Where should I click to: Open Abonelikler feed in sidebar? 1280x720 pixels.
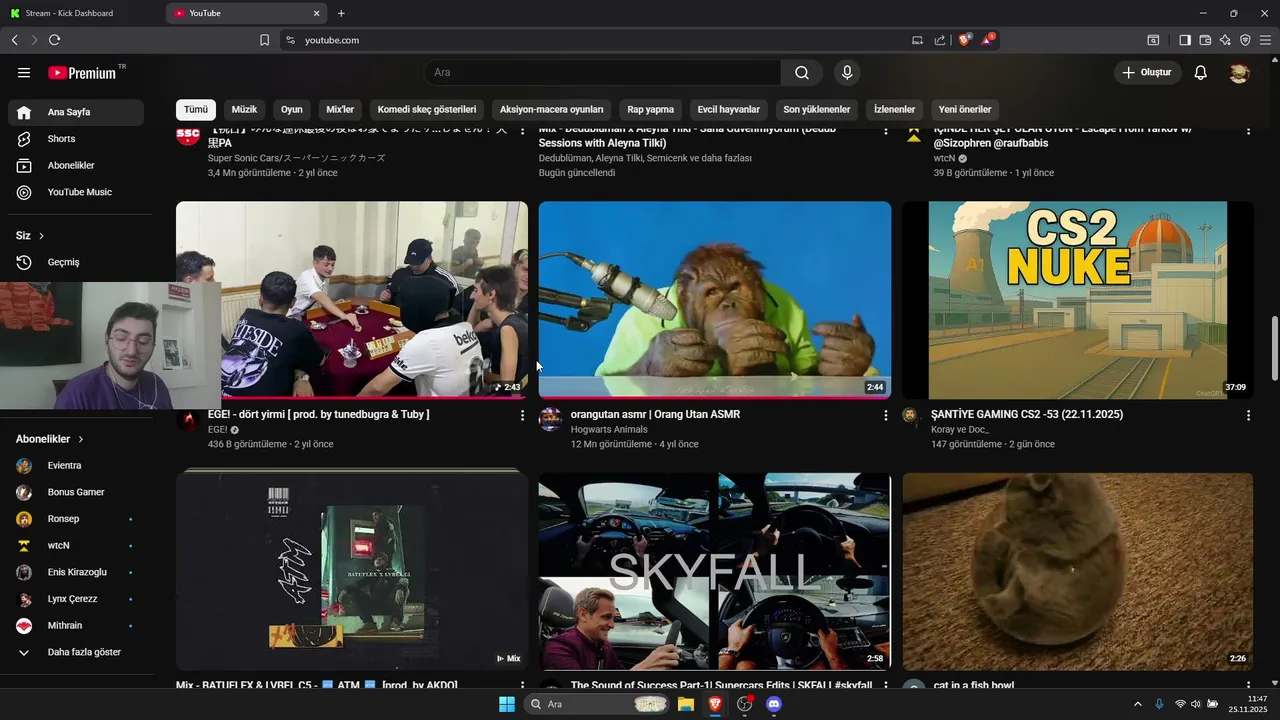[x=76, y=165]
